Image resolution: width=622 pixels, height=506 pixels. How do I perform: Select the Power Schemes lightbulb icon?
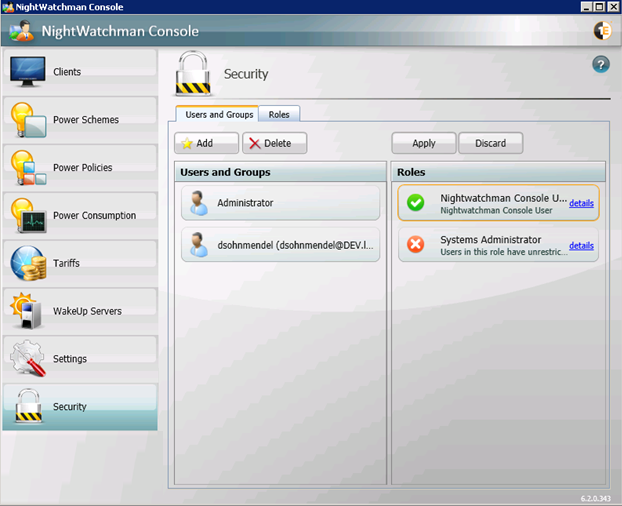pos(28,120)
